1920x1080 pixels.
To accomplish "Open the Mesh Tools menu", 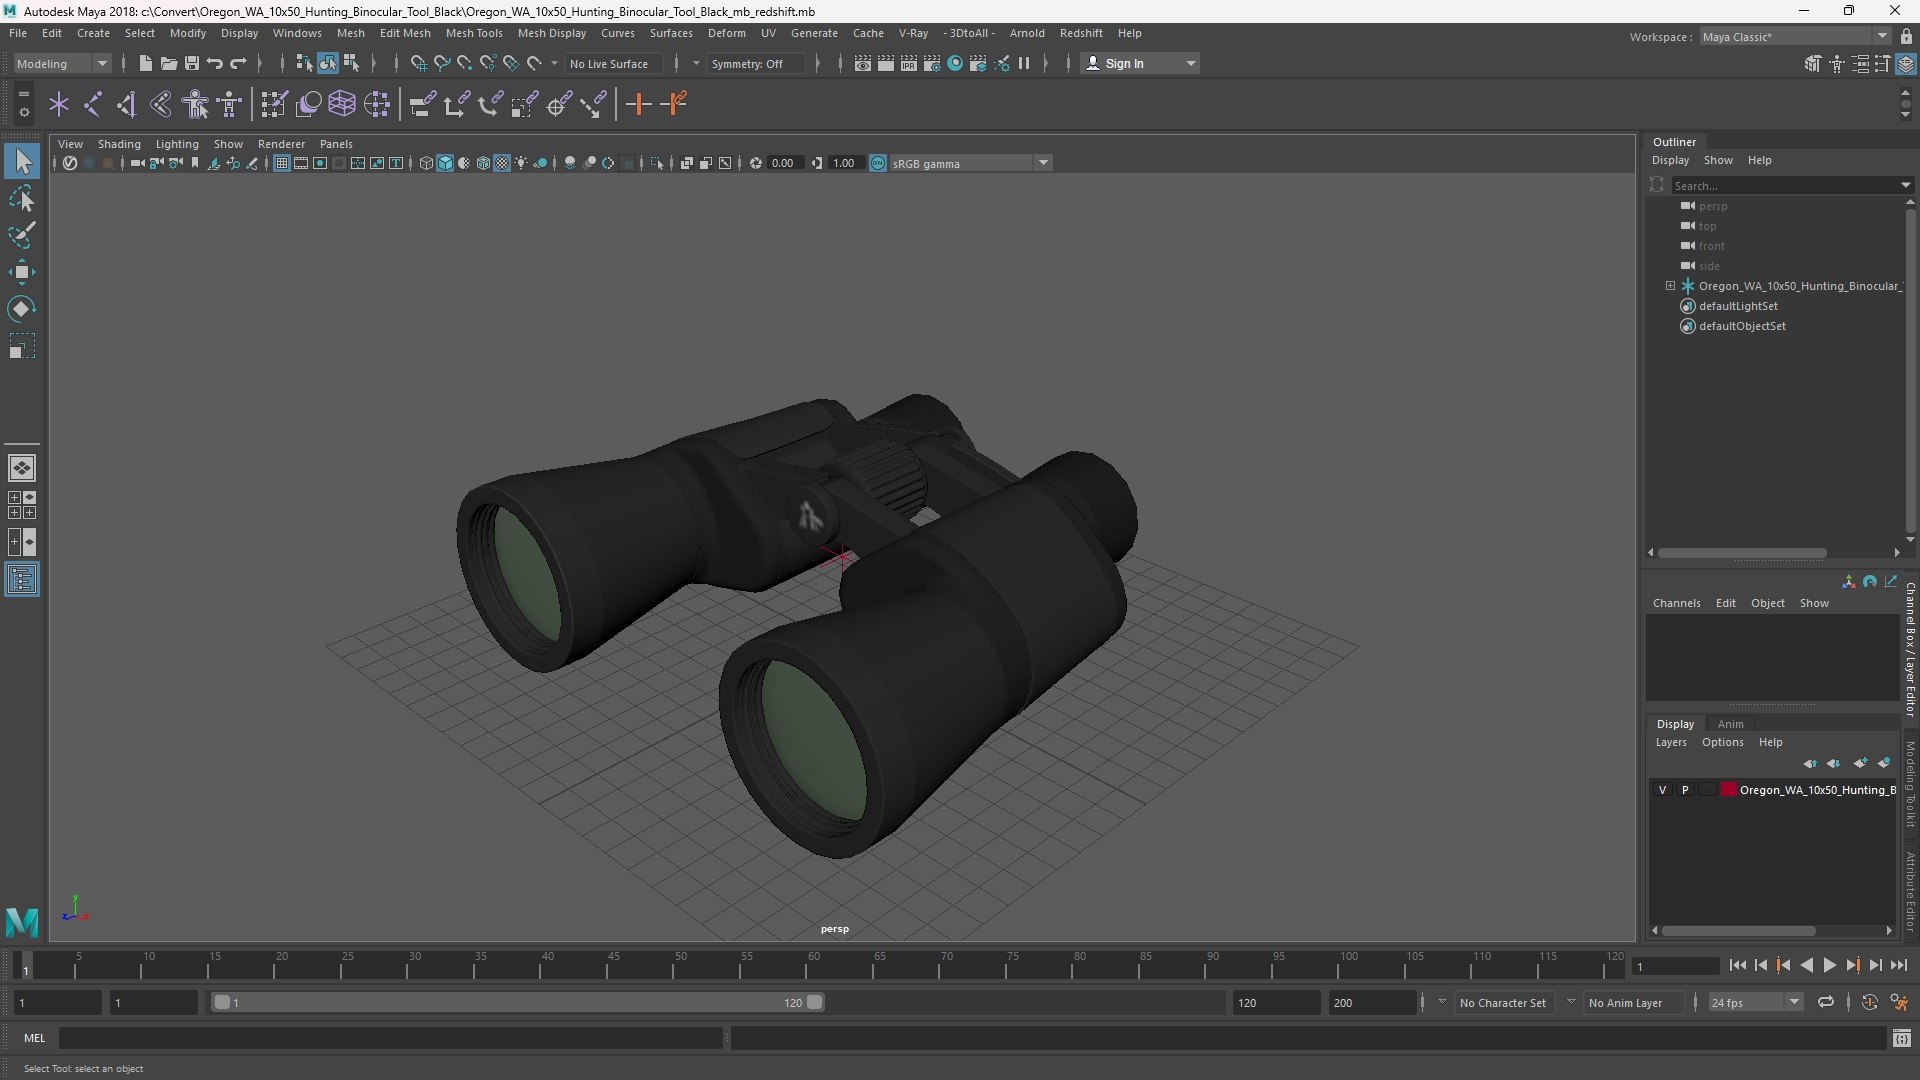I will [474, 33].
